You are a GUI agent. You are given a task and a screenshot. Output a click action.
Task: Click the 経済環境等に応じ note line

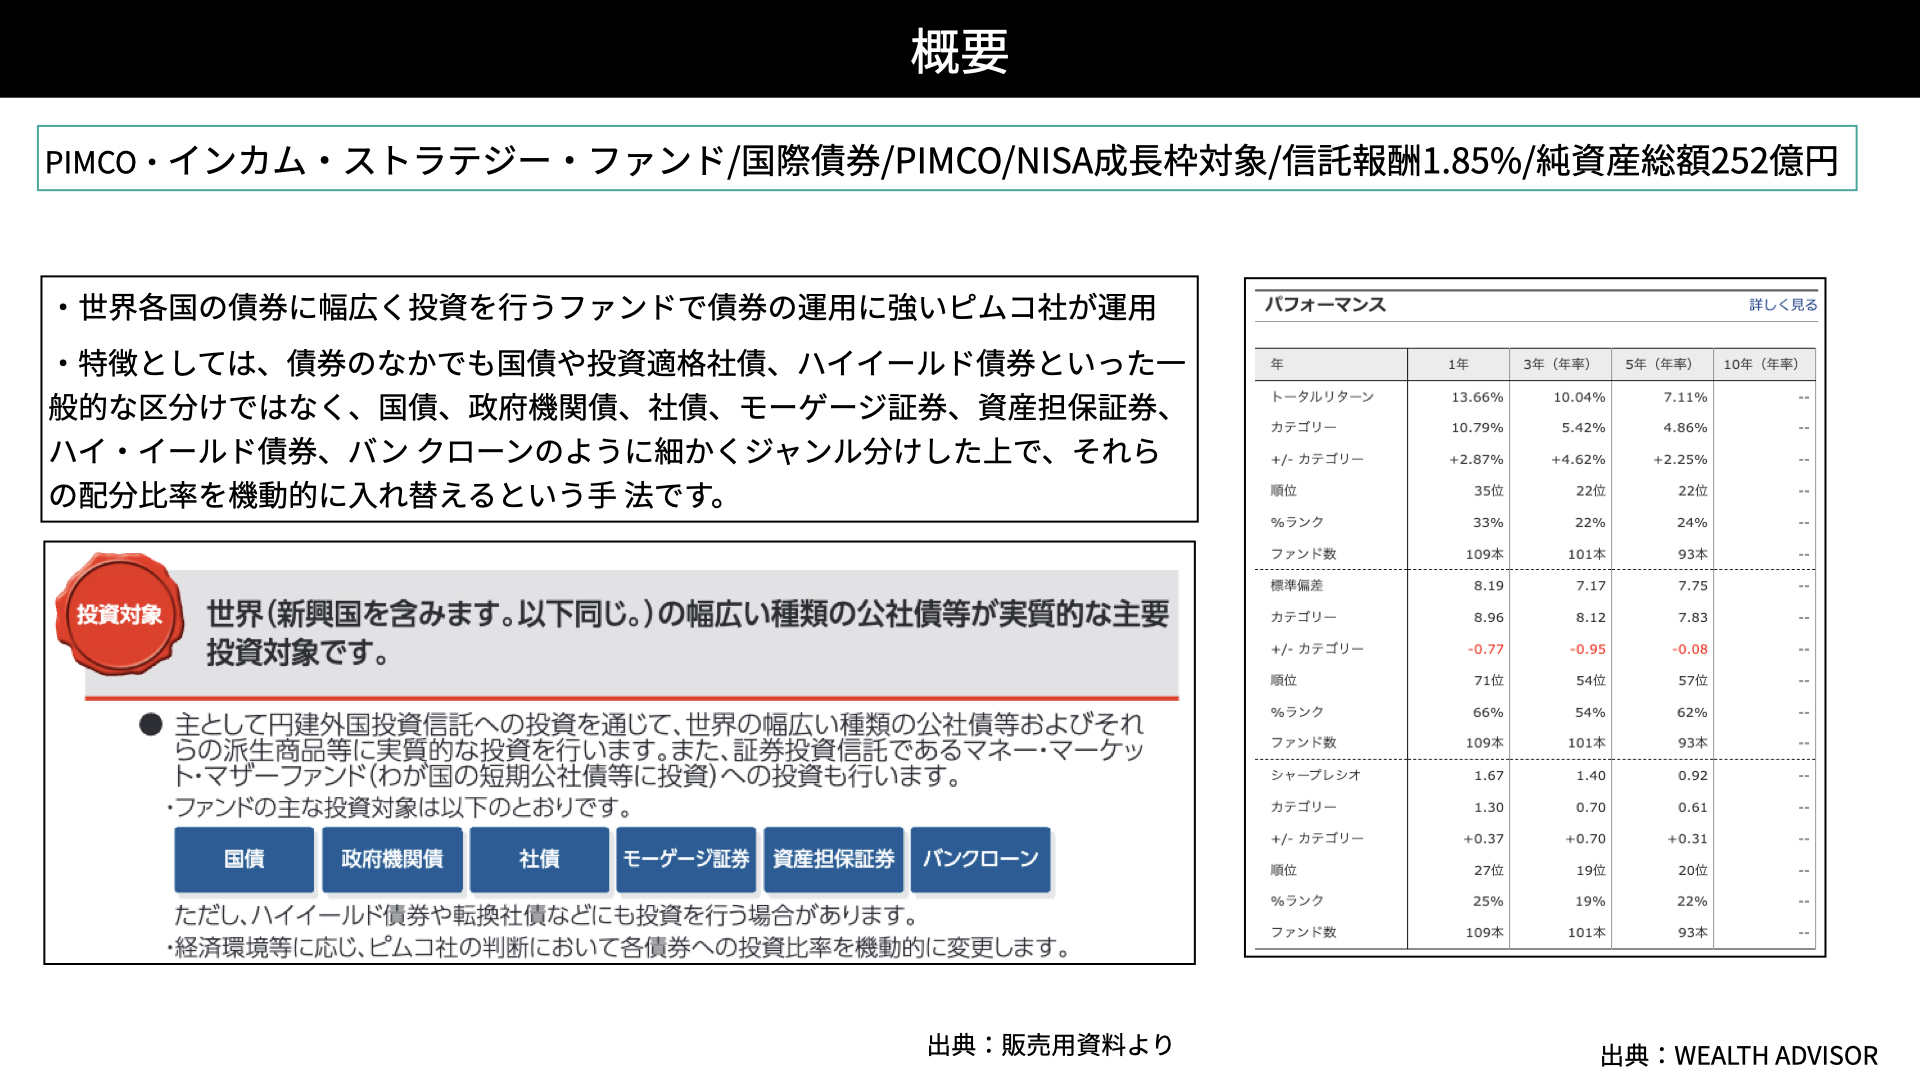point(620,947)
